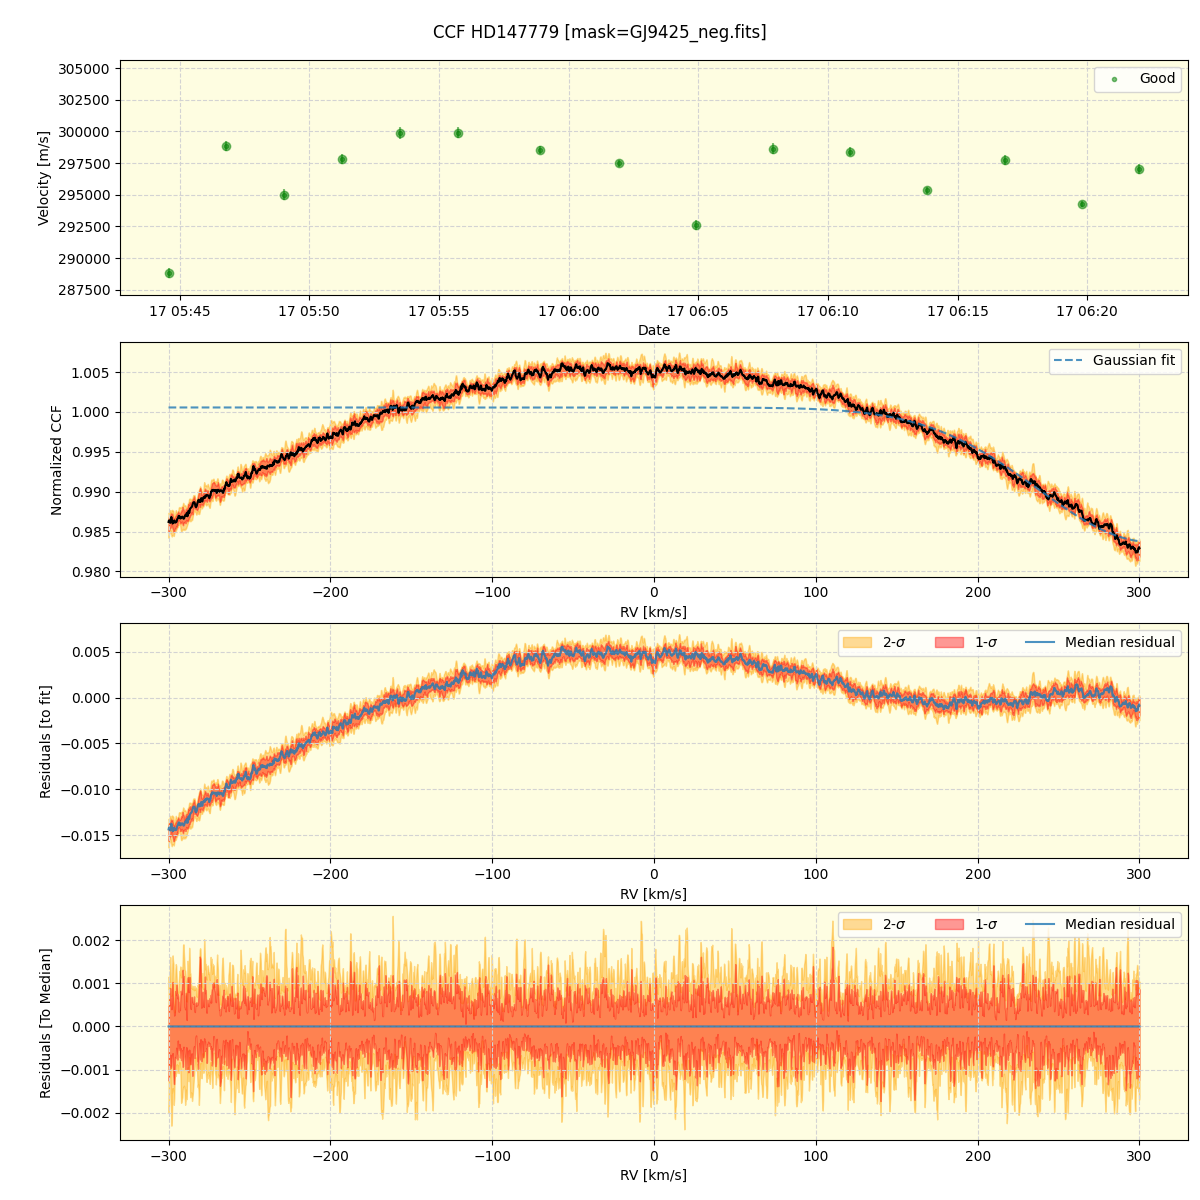The height and width of the screenshot is (1200, 1200).
Task: Click the '0.980' tick on the CCF plot
Action: [x=91, y=572]
